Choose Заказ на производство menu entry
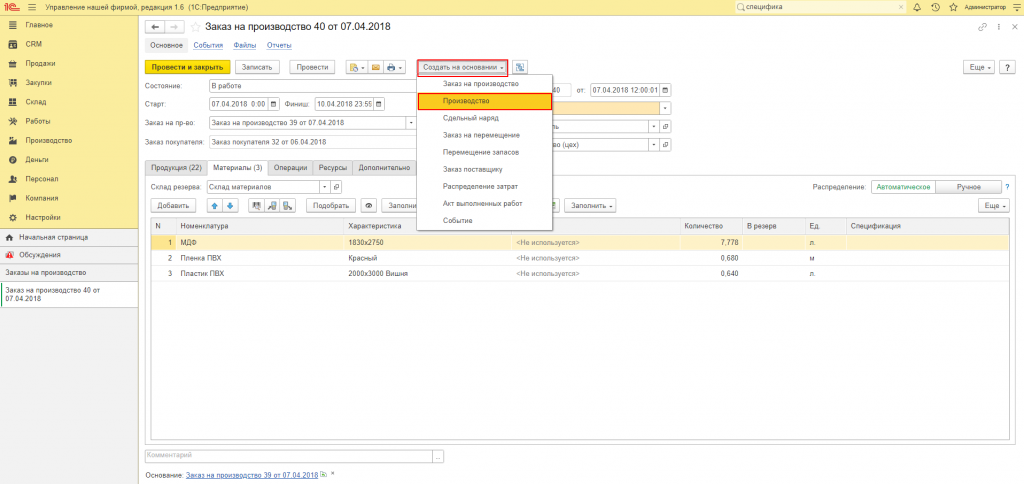The image size is (1024, 484). (x=485, y=84)
